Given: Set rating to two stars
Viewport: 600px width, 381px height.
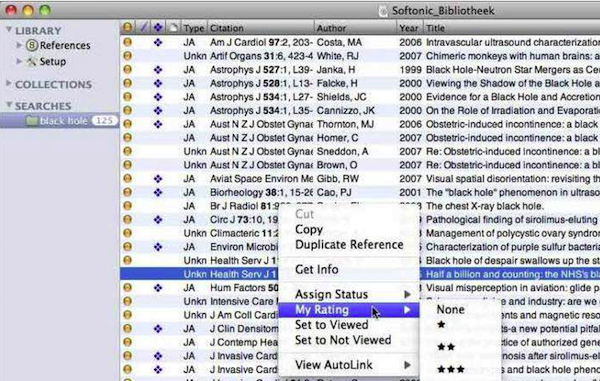Looking at the screenshot, I should coord(446,347).
